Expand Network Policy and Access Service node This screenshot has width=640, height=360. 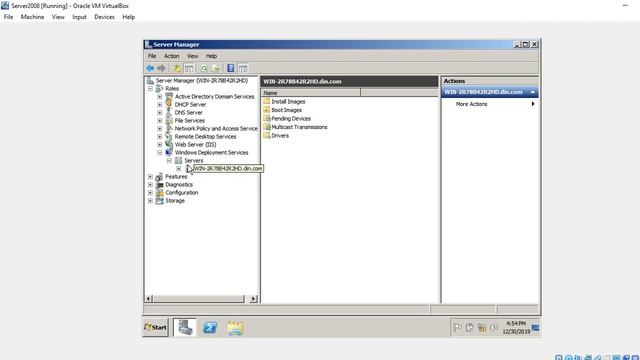(x=160, y=129)
